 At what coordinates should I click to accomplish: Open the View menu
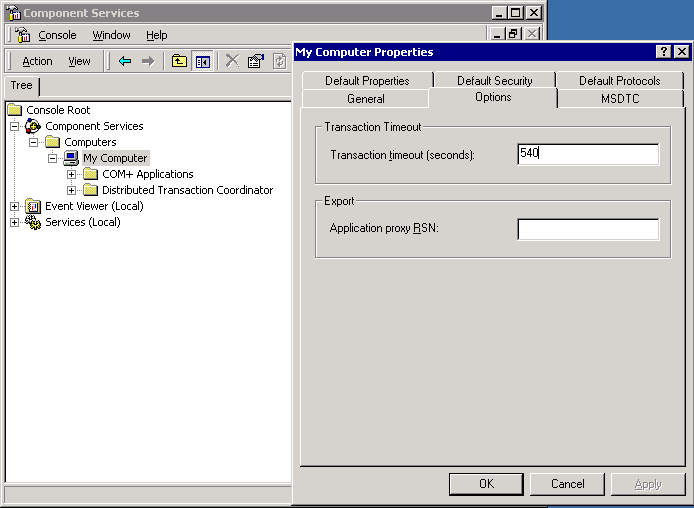pos(79,61)
